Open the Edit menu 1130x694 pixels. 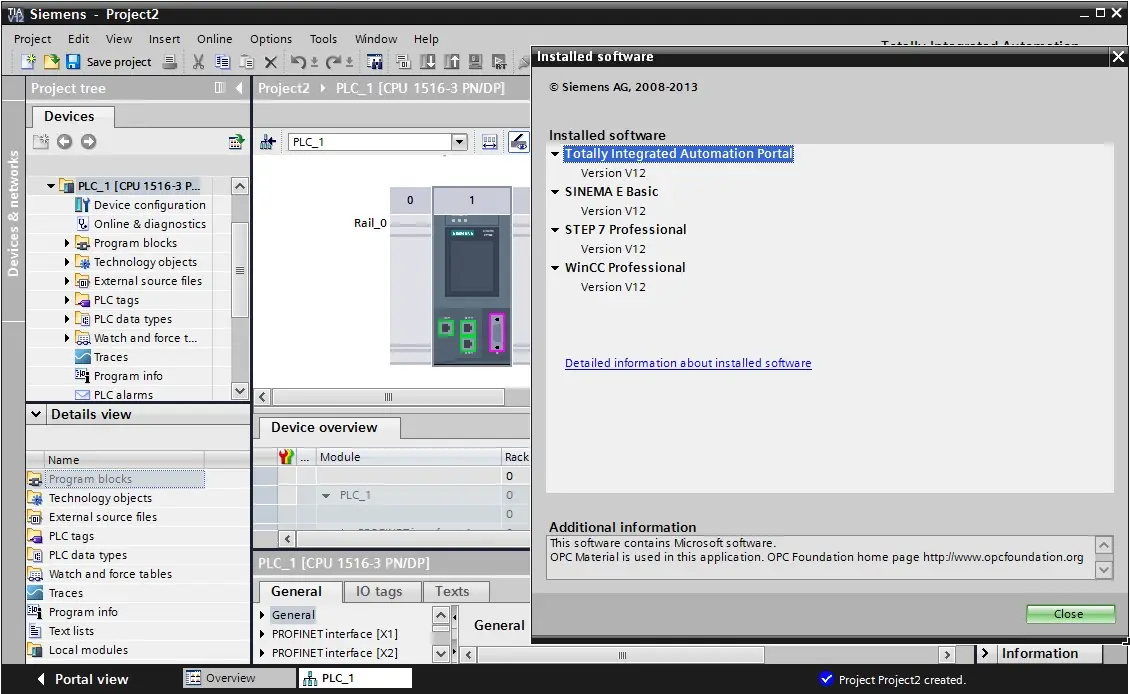79,39
